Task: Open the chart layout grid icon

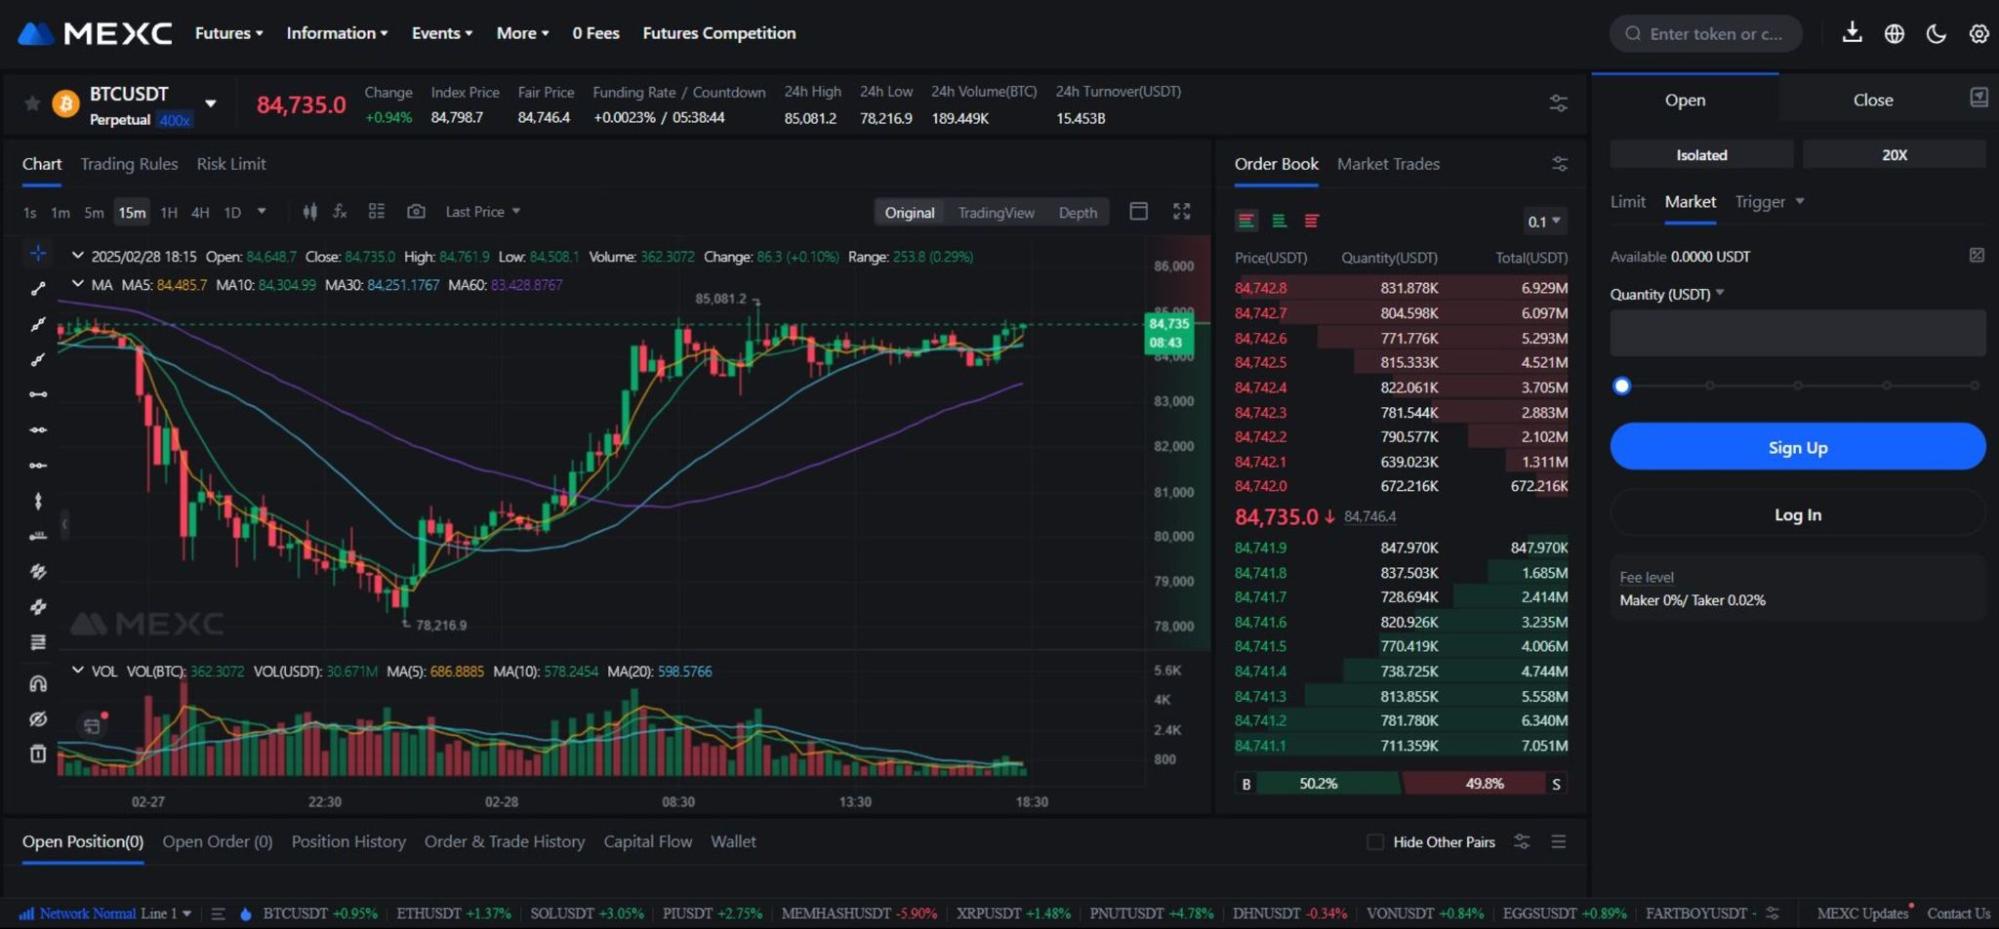Action: (x=376, y=211)
